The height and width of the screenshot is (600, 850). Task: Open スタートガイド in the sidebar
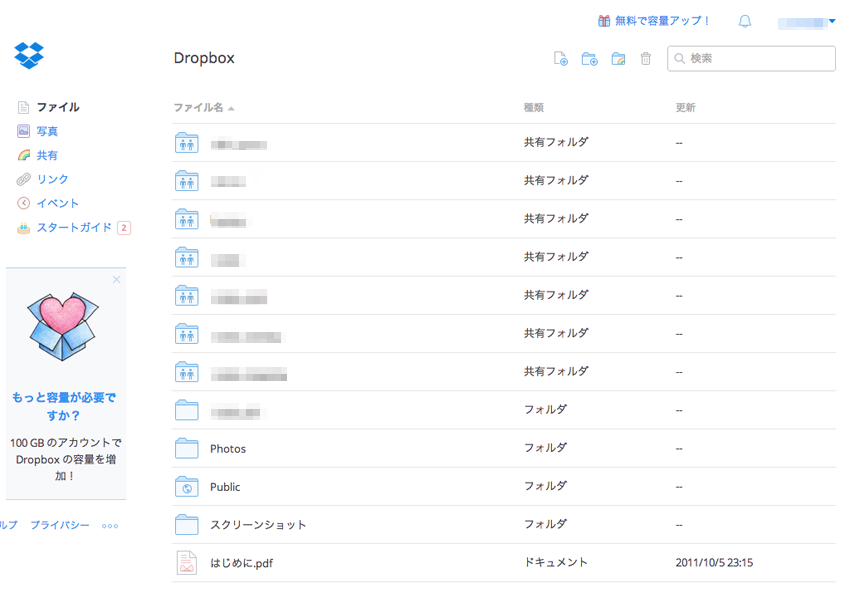74,227
